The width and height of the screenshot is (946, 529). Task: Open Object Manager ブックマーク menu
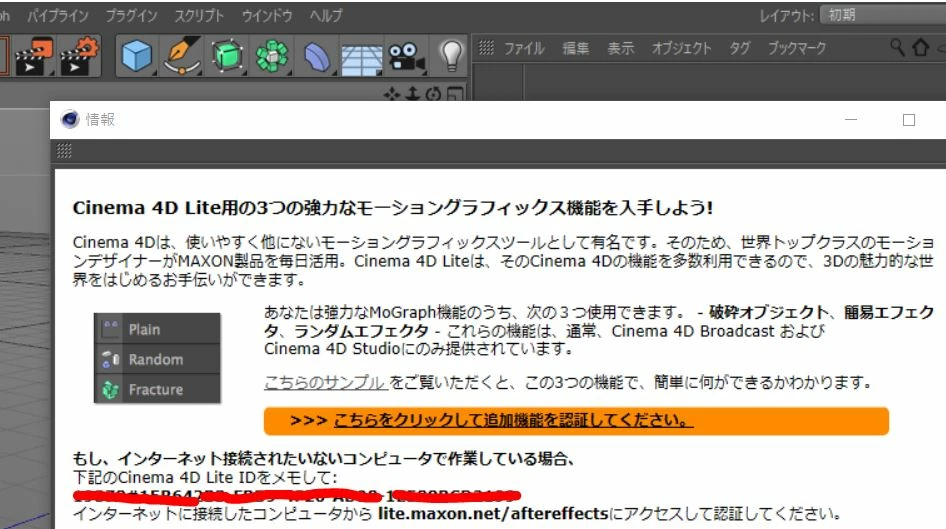pos(796,48)
